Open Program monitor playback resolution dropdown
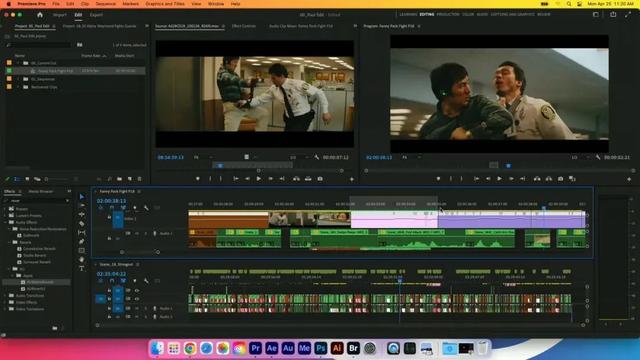Image resolution: width=640 pixels, height=360 pixels. coord(579,157)
